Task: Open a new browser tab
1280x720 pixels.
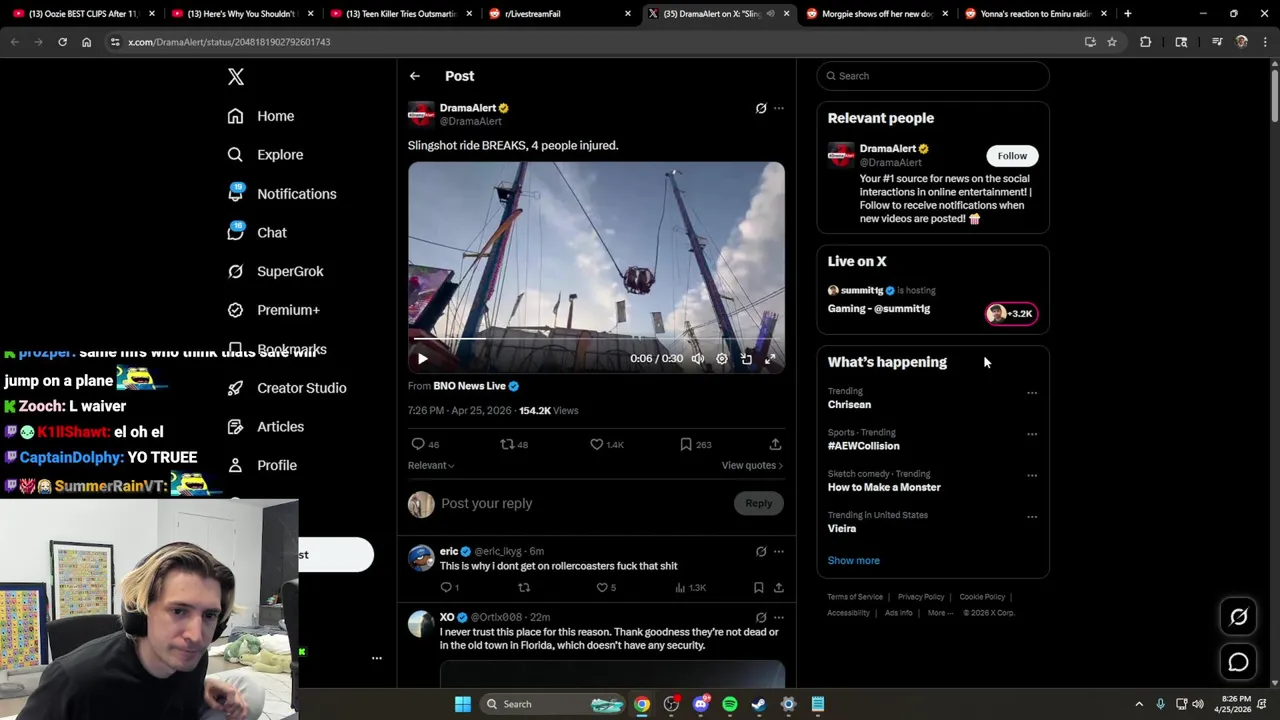Action: click(1127, 14)
